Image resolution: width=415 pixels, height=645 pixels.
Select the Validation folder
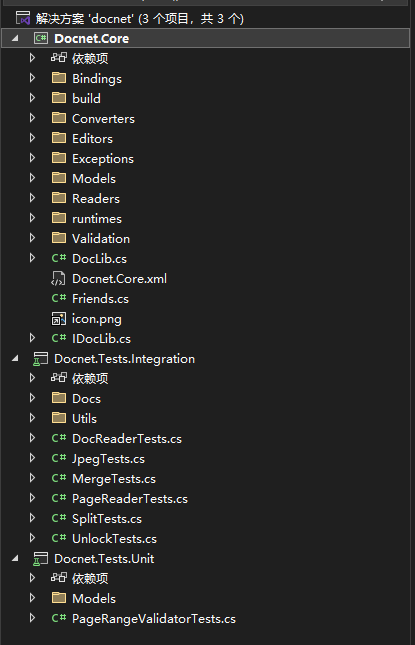(101, 239)
